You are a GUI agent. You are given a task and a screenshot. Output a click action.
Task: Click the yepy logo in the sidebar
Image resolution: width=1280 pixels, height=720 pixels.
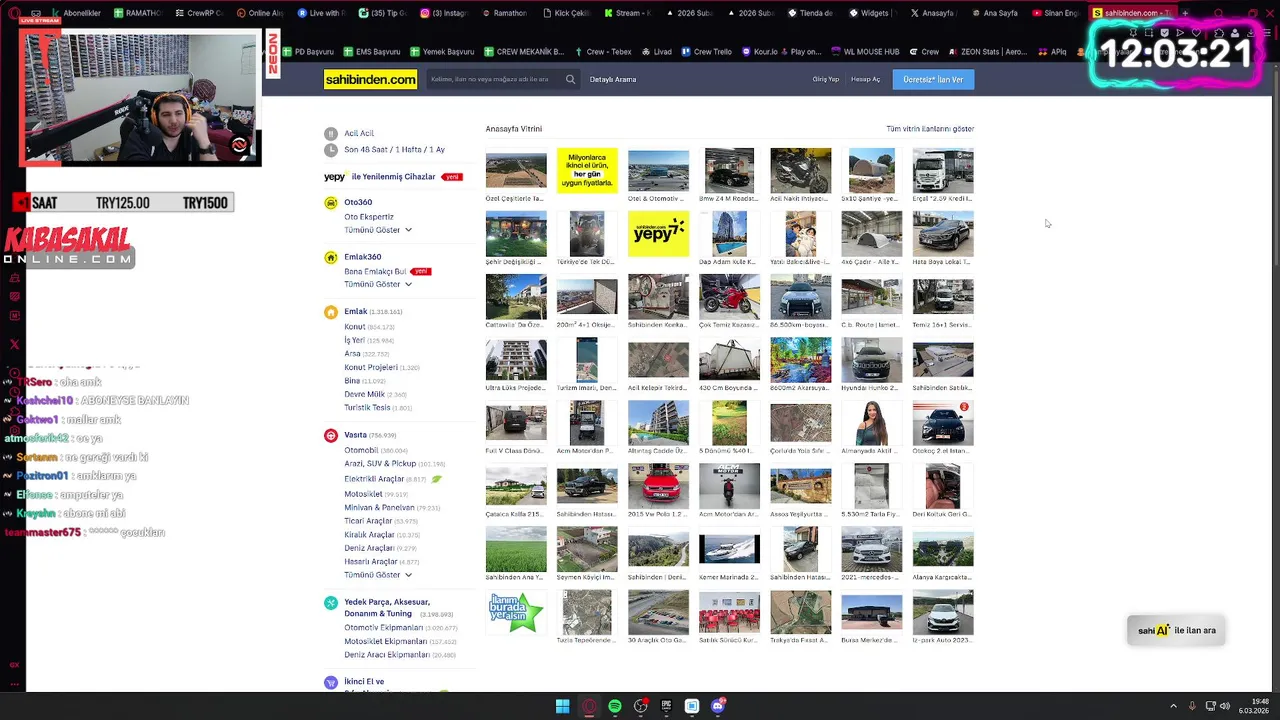[334, 177]
